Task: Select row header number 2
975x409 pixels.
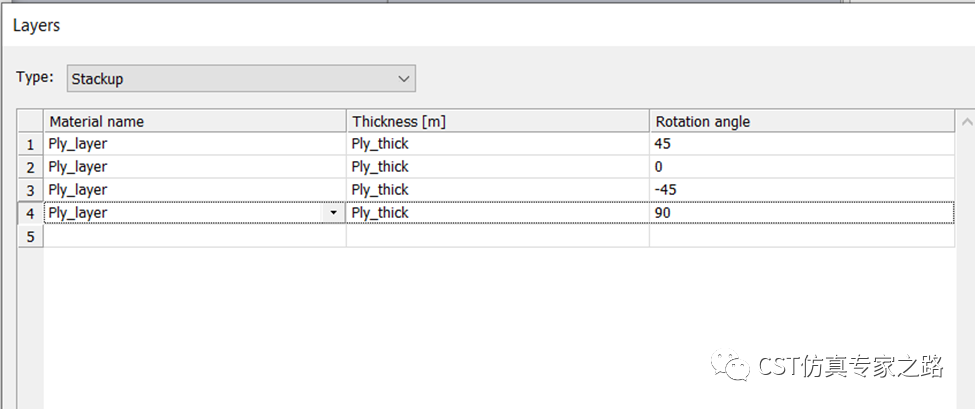Action: coord(30,167)
